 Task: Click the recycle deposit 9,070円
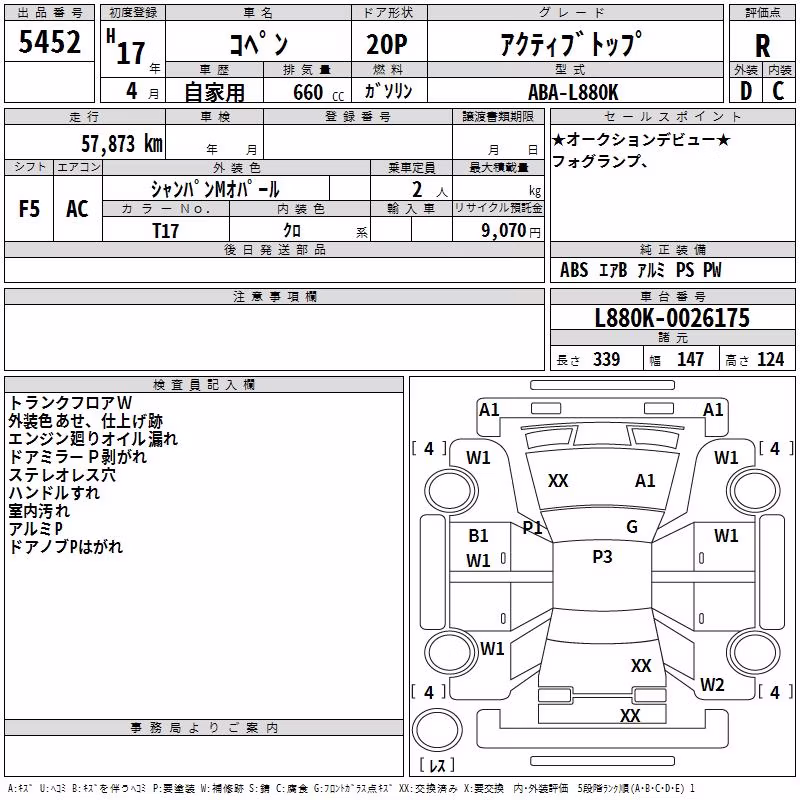(510, 231)
